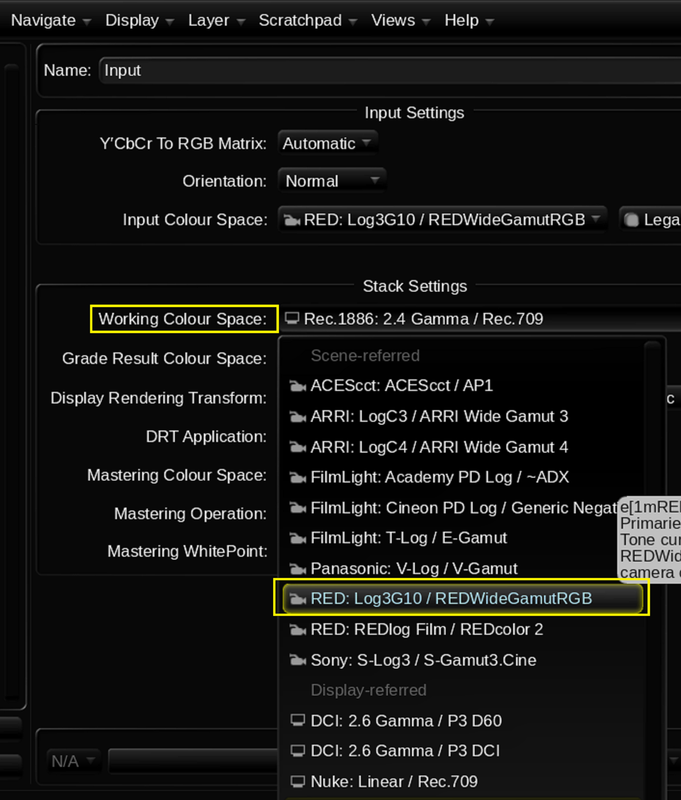The image size is (681, 800).
Task: Click the Working Colour Space label
Action: [183, 319]
